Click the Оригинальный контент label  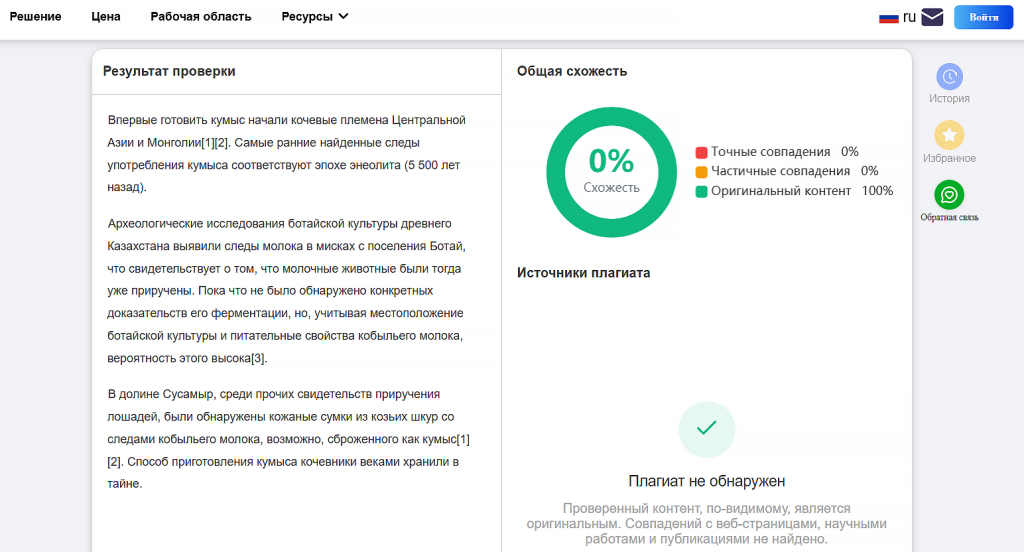tap(781, 191)
